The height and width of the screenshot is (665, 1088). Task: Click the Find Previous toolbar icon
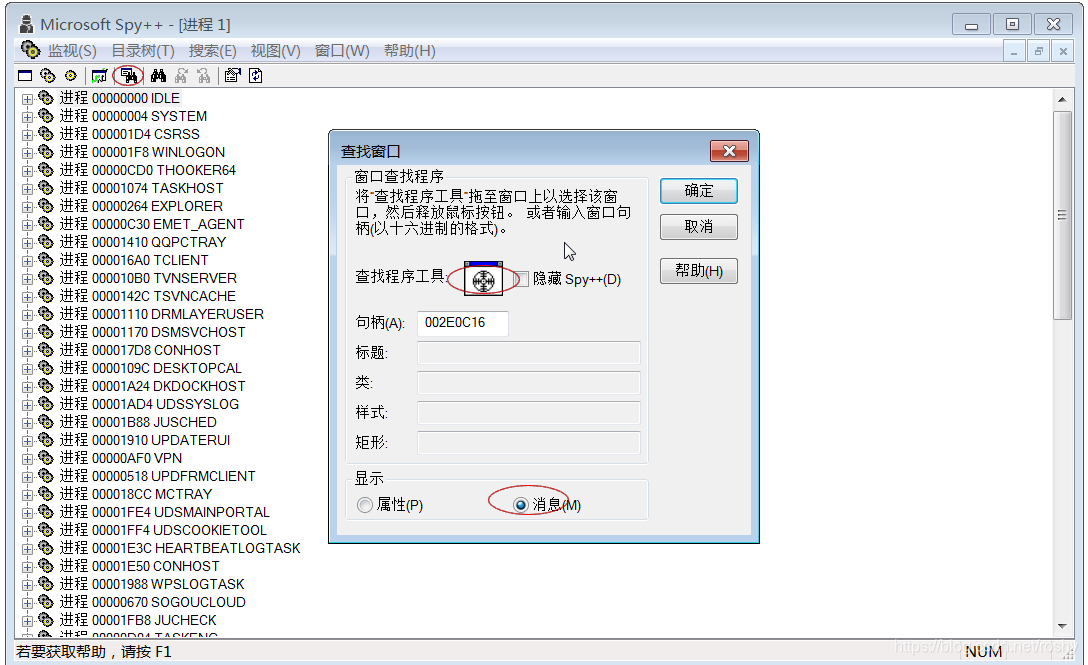pyautogui.click(x=203, y=76)
